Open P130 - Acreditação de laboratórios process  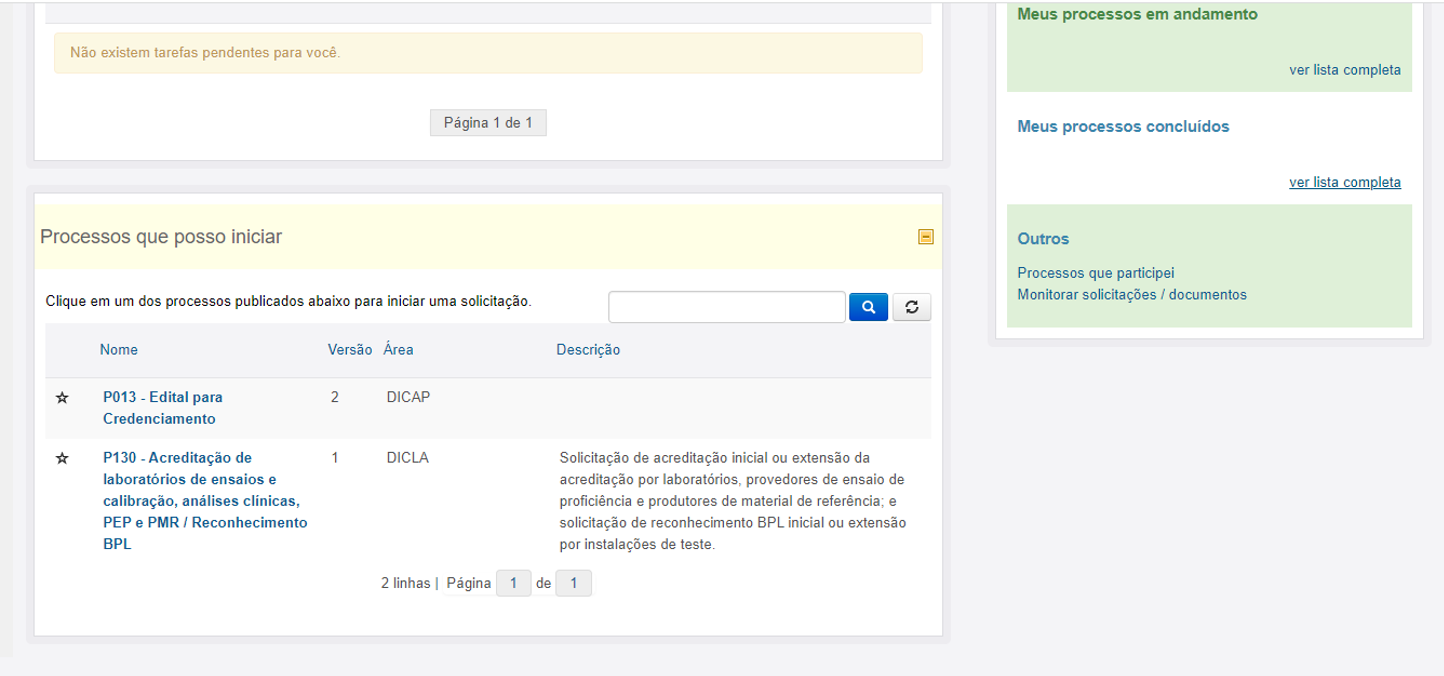point(205,501)
